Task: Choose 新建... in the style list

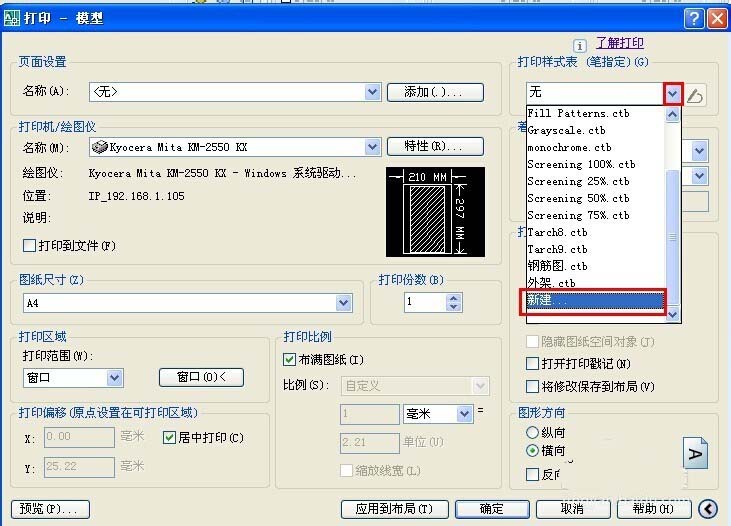Action: (x=595, y=300)
